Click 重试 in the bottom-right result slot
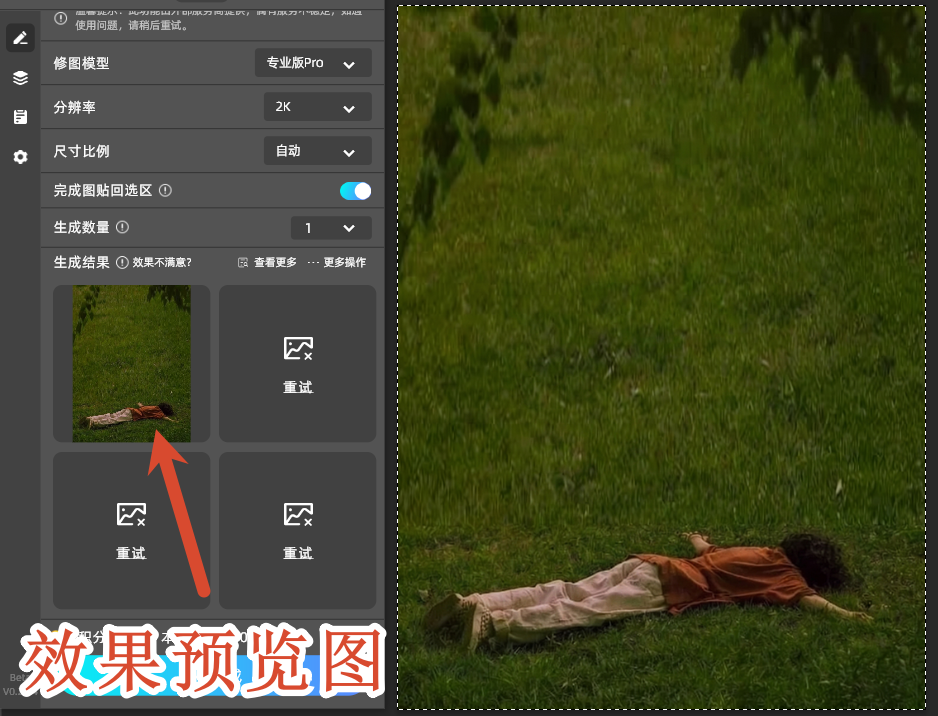938x716 pixels. (x=298, y=553)
